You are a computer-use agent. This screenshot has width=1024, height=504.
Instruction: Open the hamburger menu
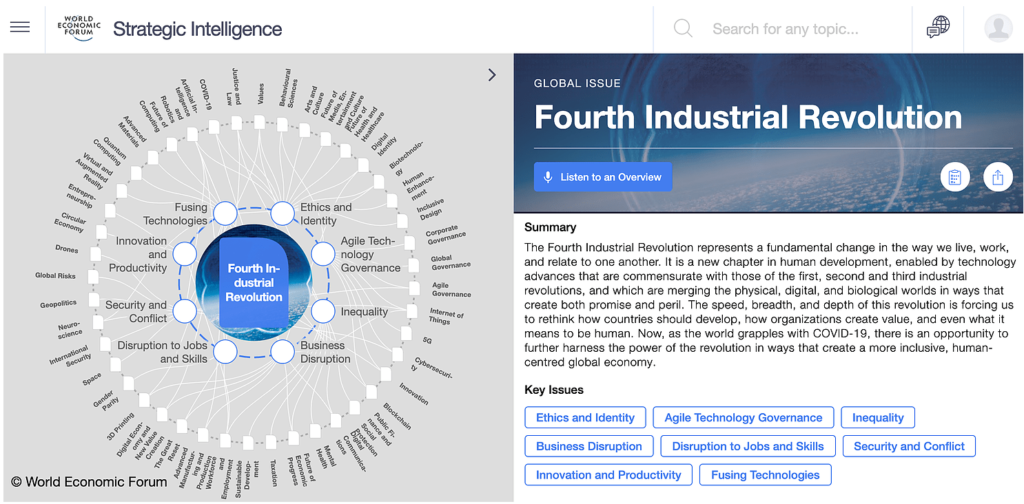point(20,27)
